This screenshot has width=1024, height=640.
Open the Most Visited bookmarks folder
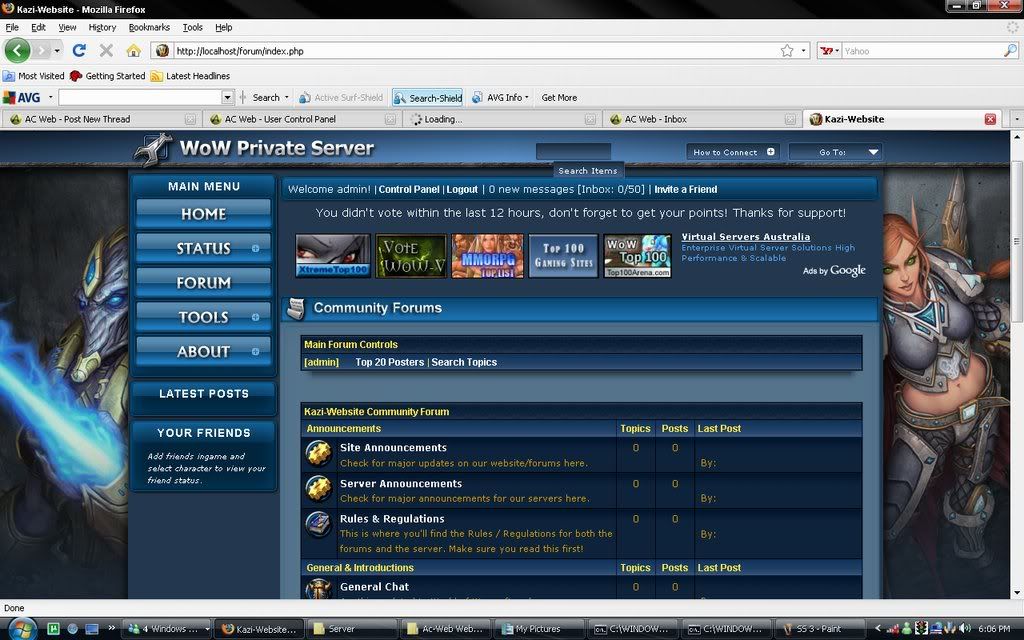click(x=33, y=76)
